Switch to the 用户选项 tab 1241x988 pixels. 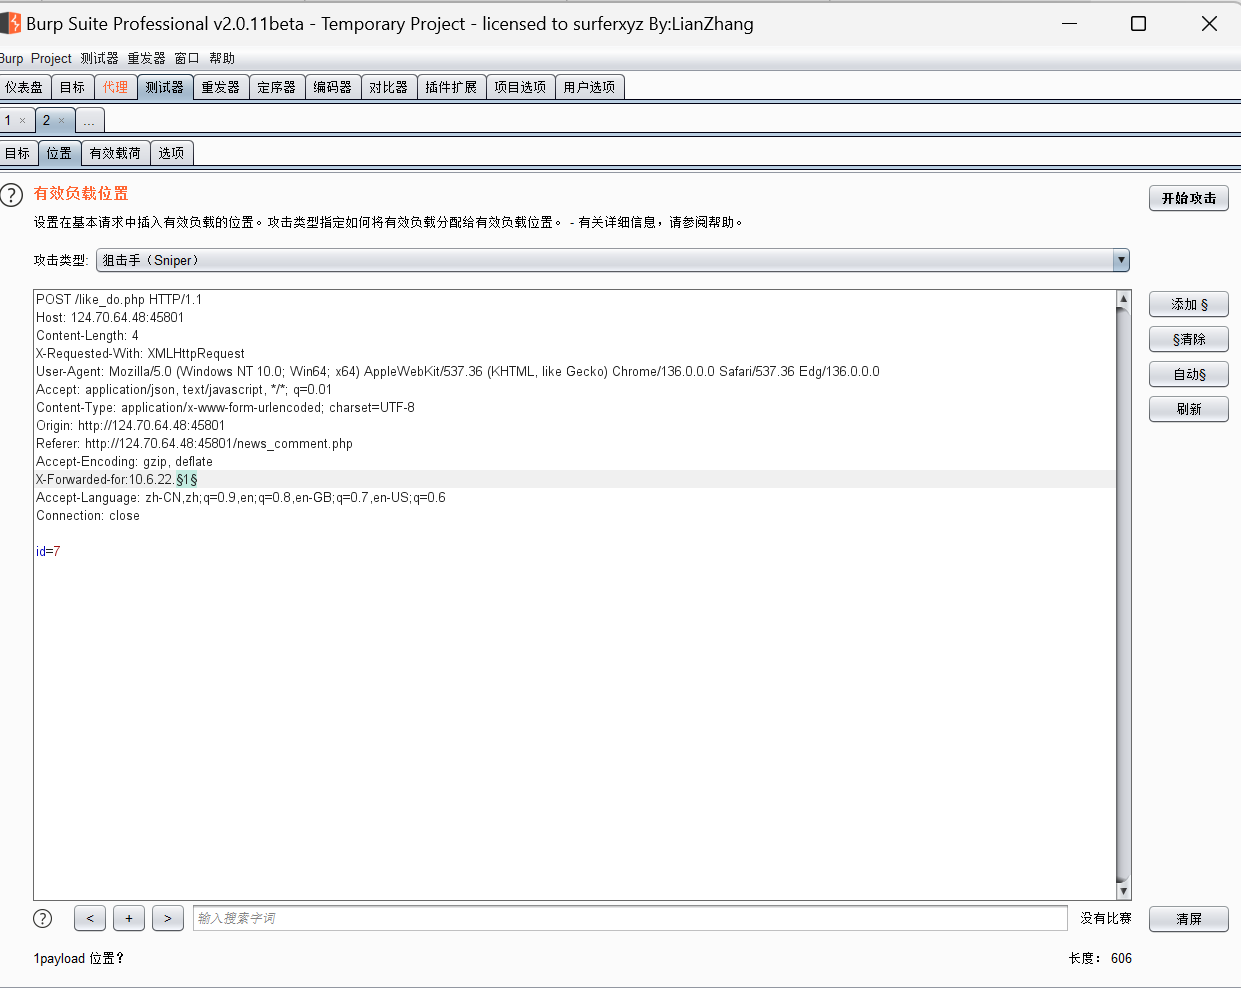click(x=589, y=87)
